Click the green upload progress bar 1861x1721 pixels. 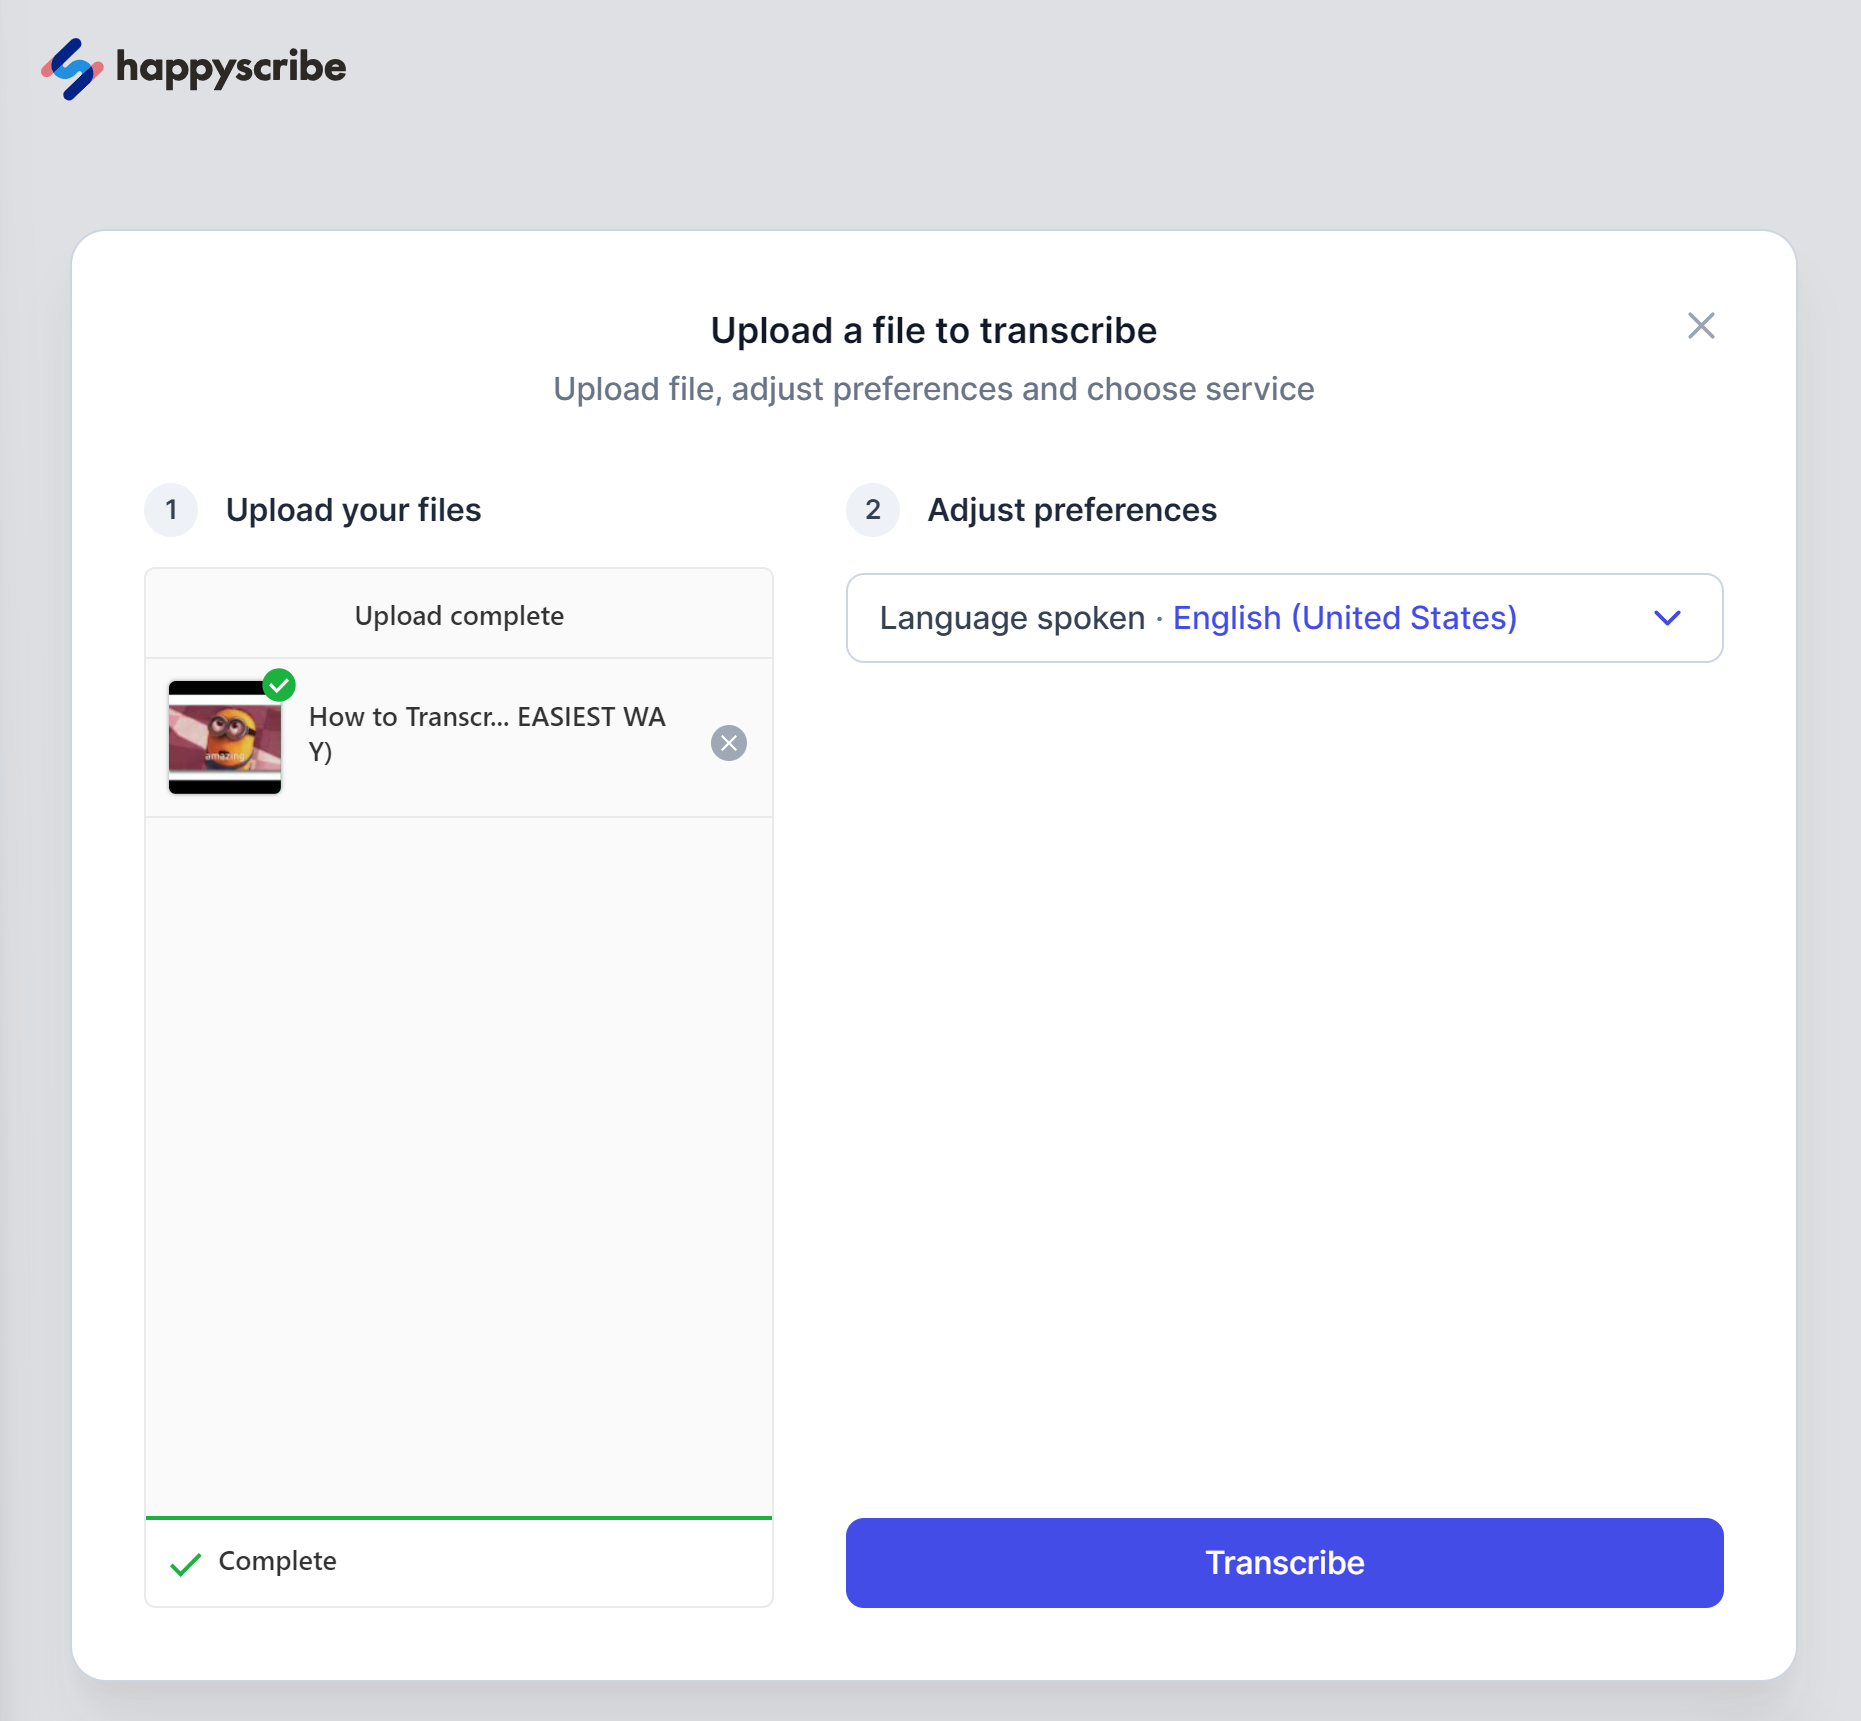459,1517
